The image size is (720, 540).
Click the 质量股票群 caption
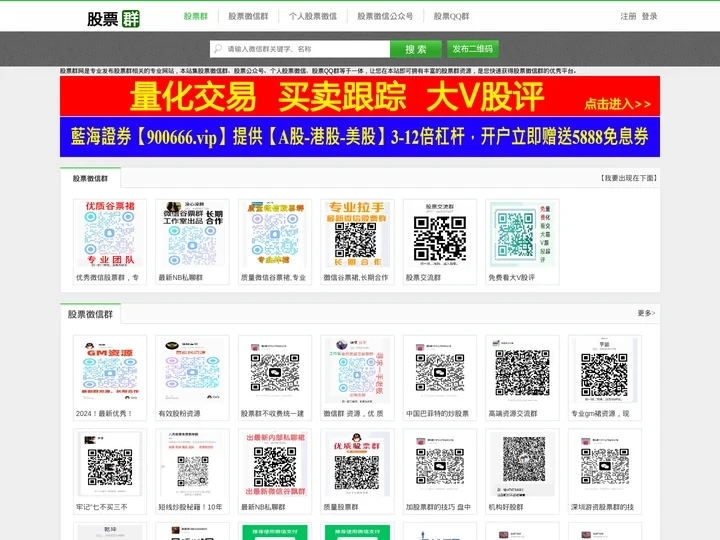(341, 507)
